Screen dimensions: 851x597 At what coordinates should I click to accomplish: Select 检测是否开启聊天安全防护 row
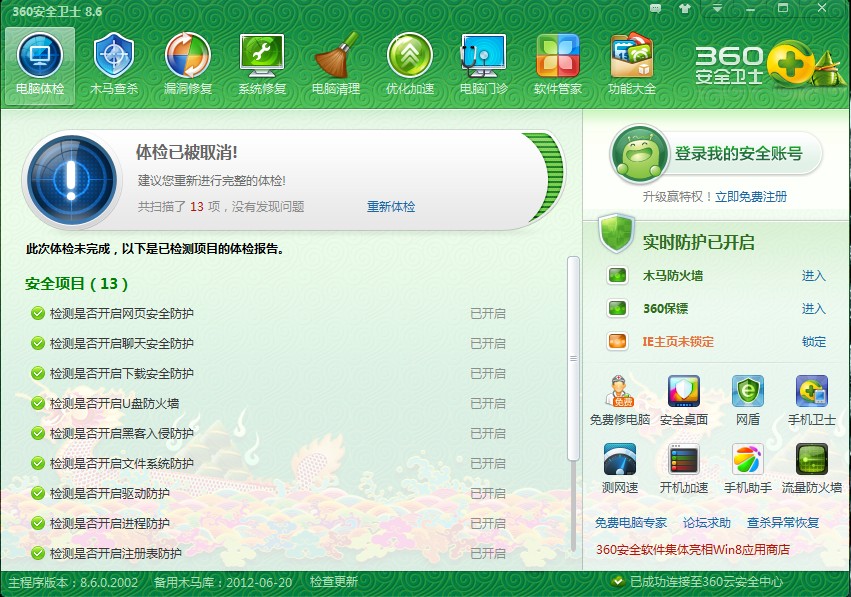(x=268, y=344)
